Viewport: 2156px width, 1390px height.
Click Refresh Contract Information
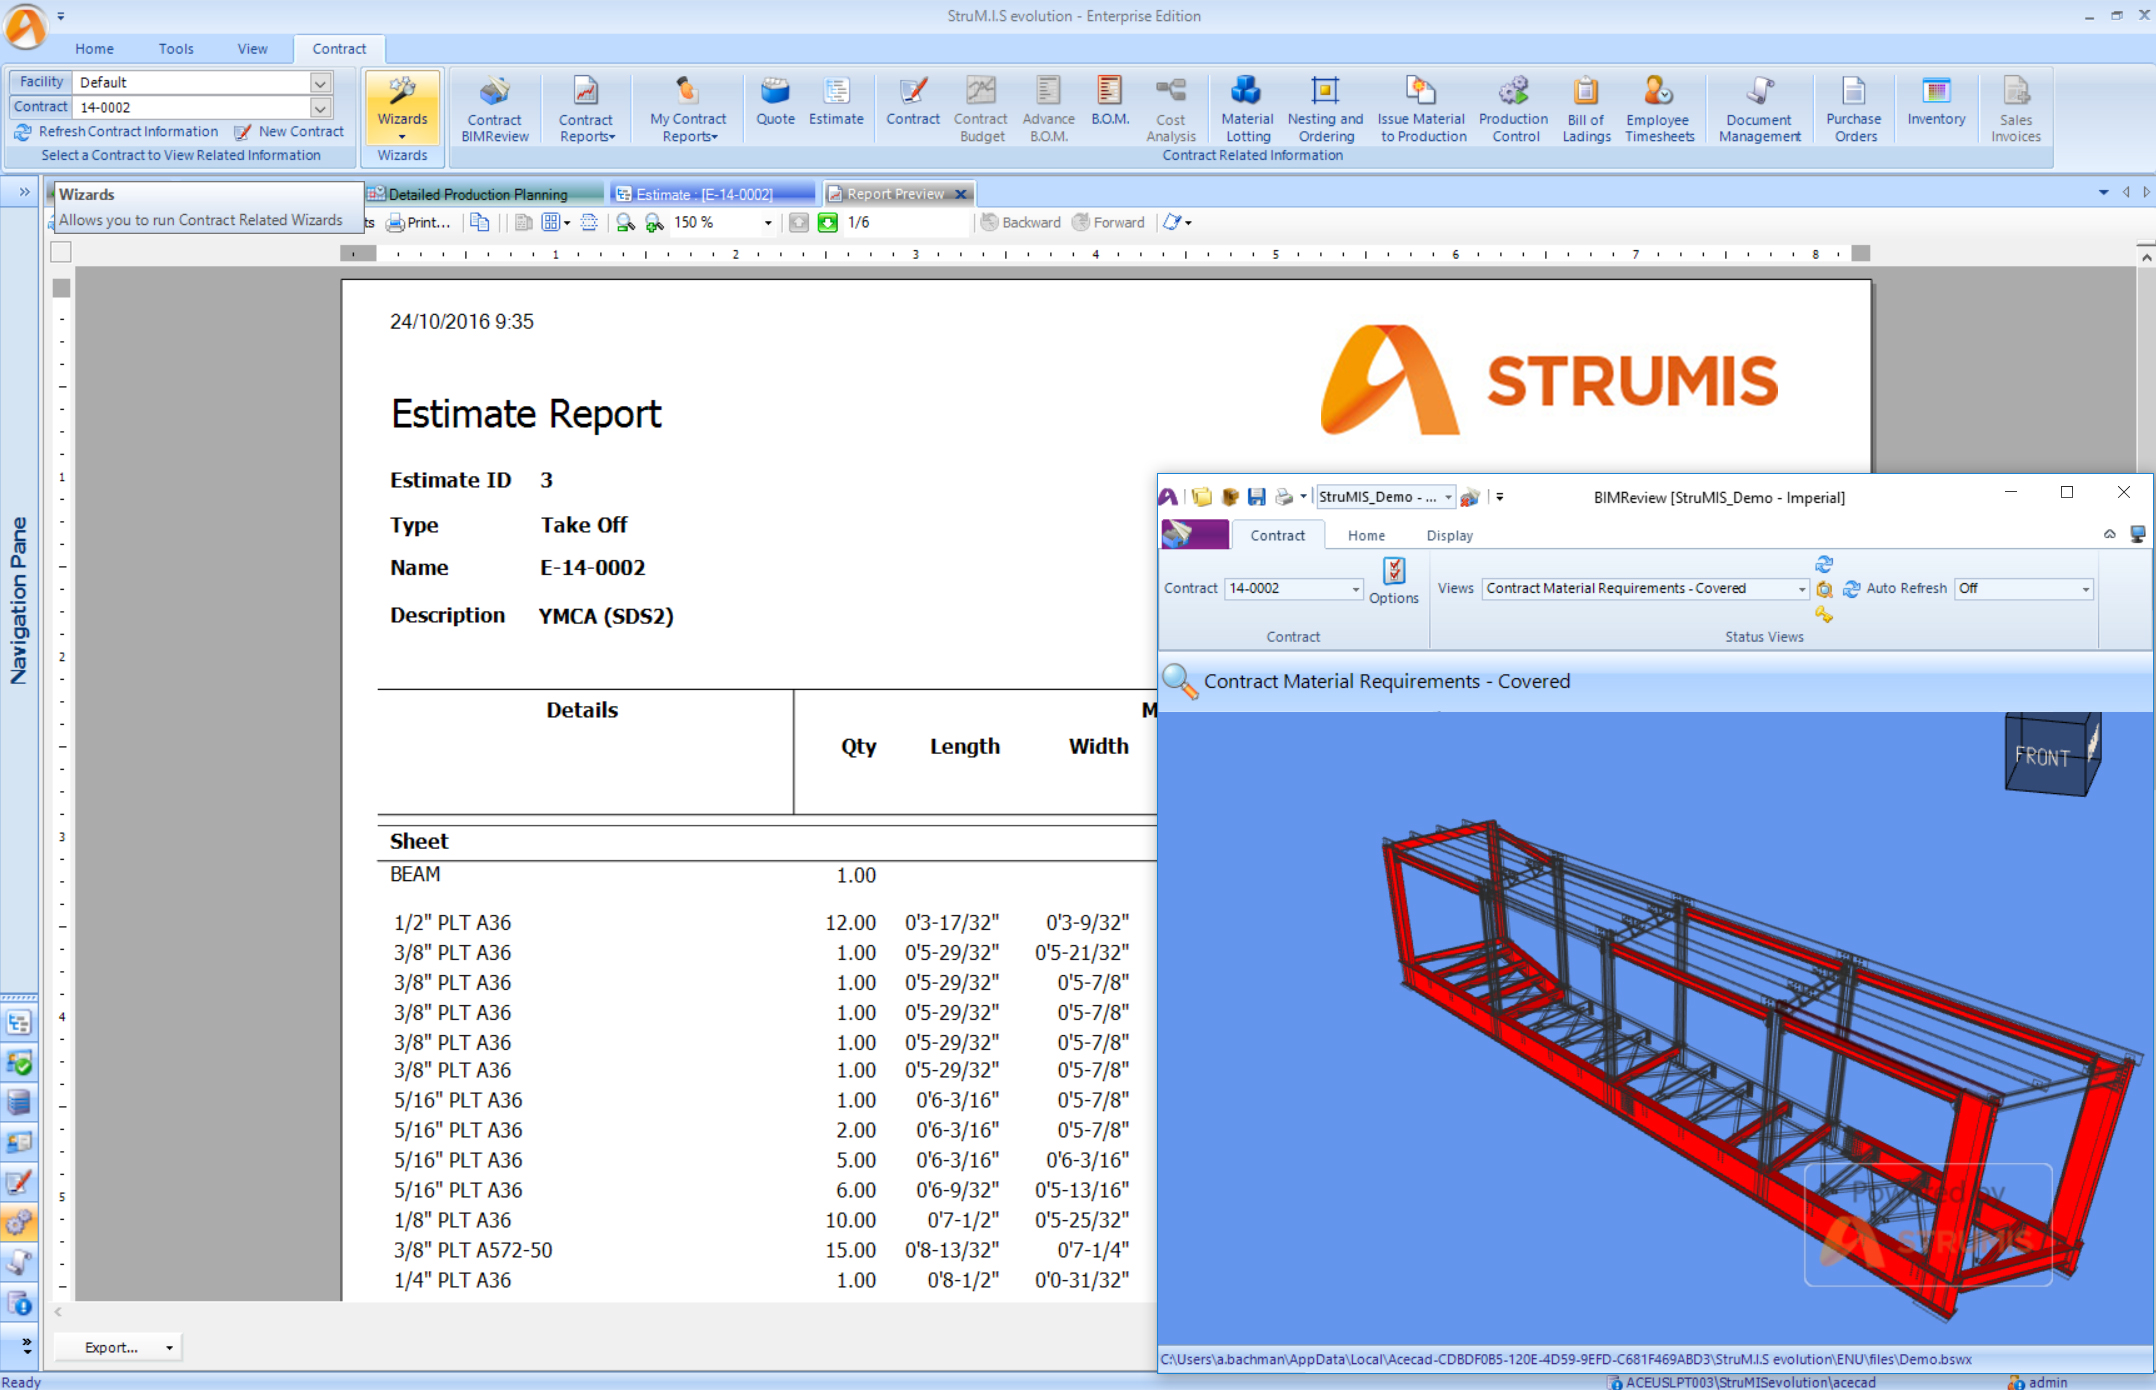click(x=116, y=131)
